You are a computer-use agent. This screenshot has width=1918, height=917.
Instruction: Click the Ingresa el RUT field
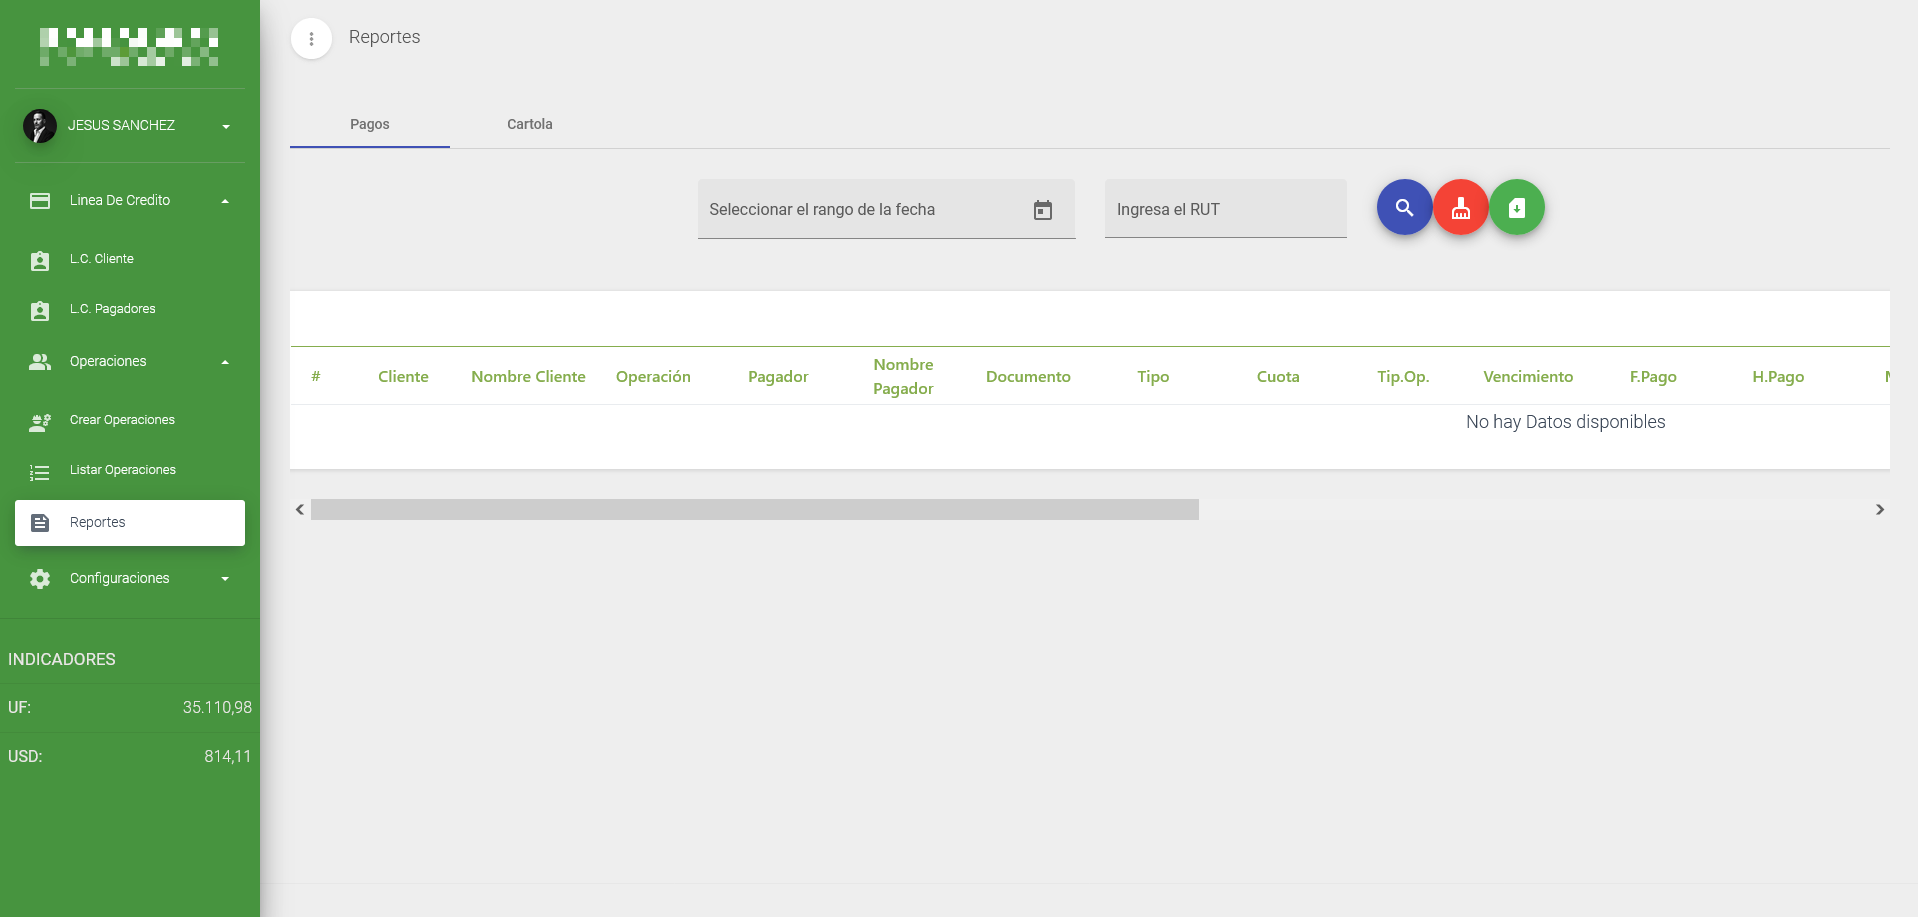pyautogui.click(x=1225, y=210)
